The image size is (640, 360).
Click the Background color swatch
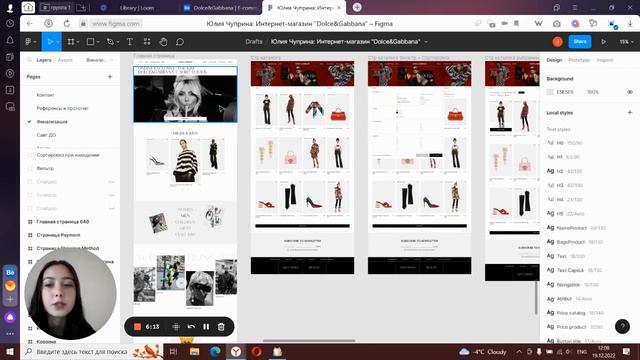coord(550,92)
